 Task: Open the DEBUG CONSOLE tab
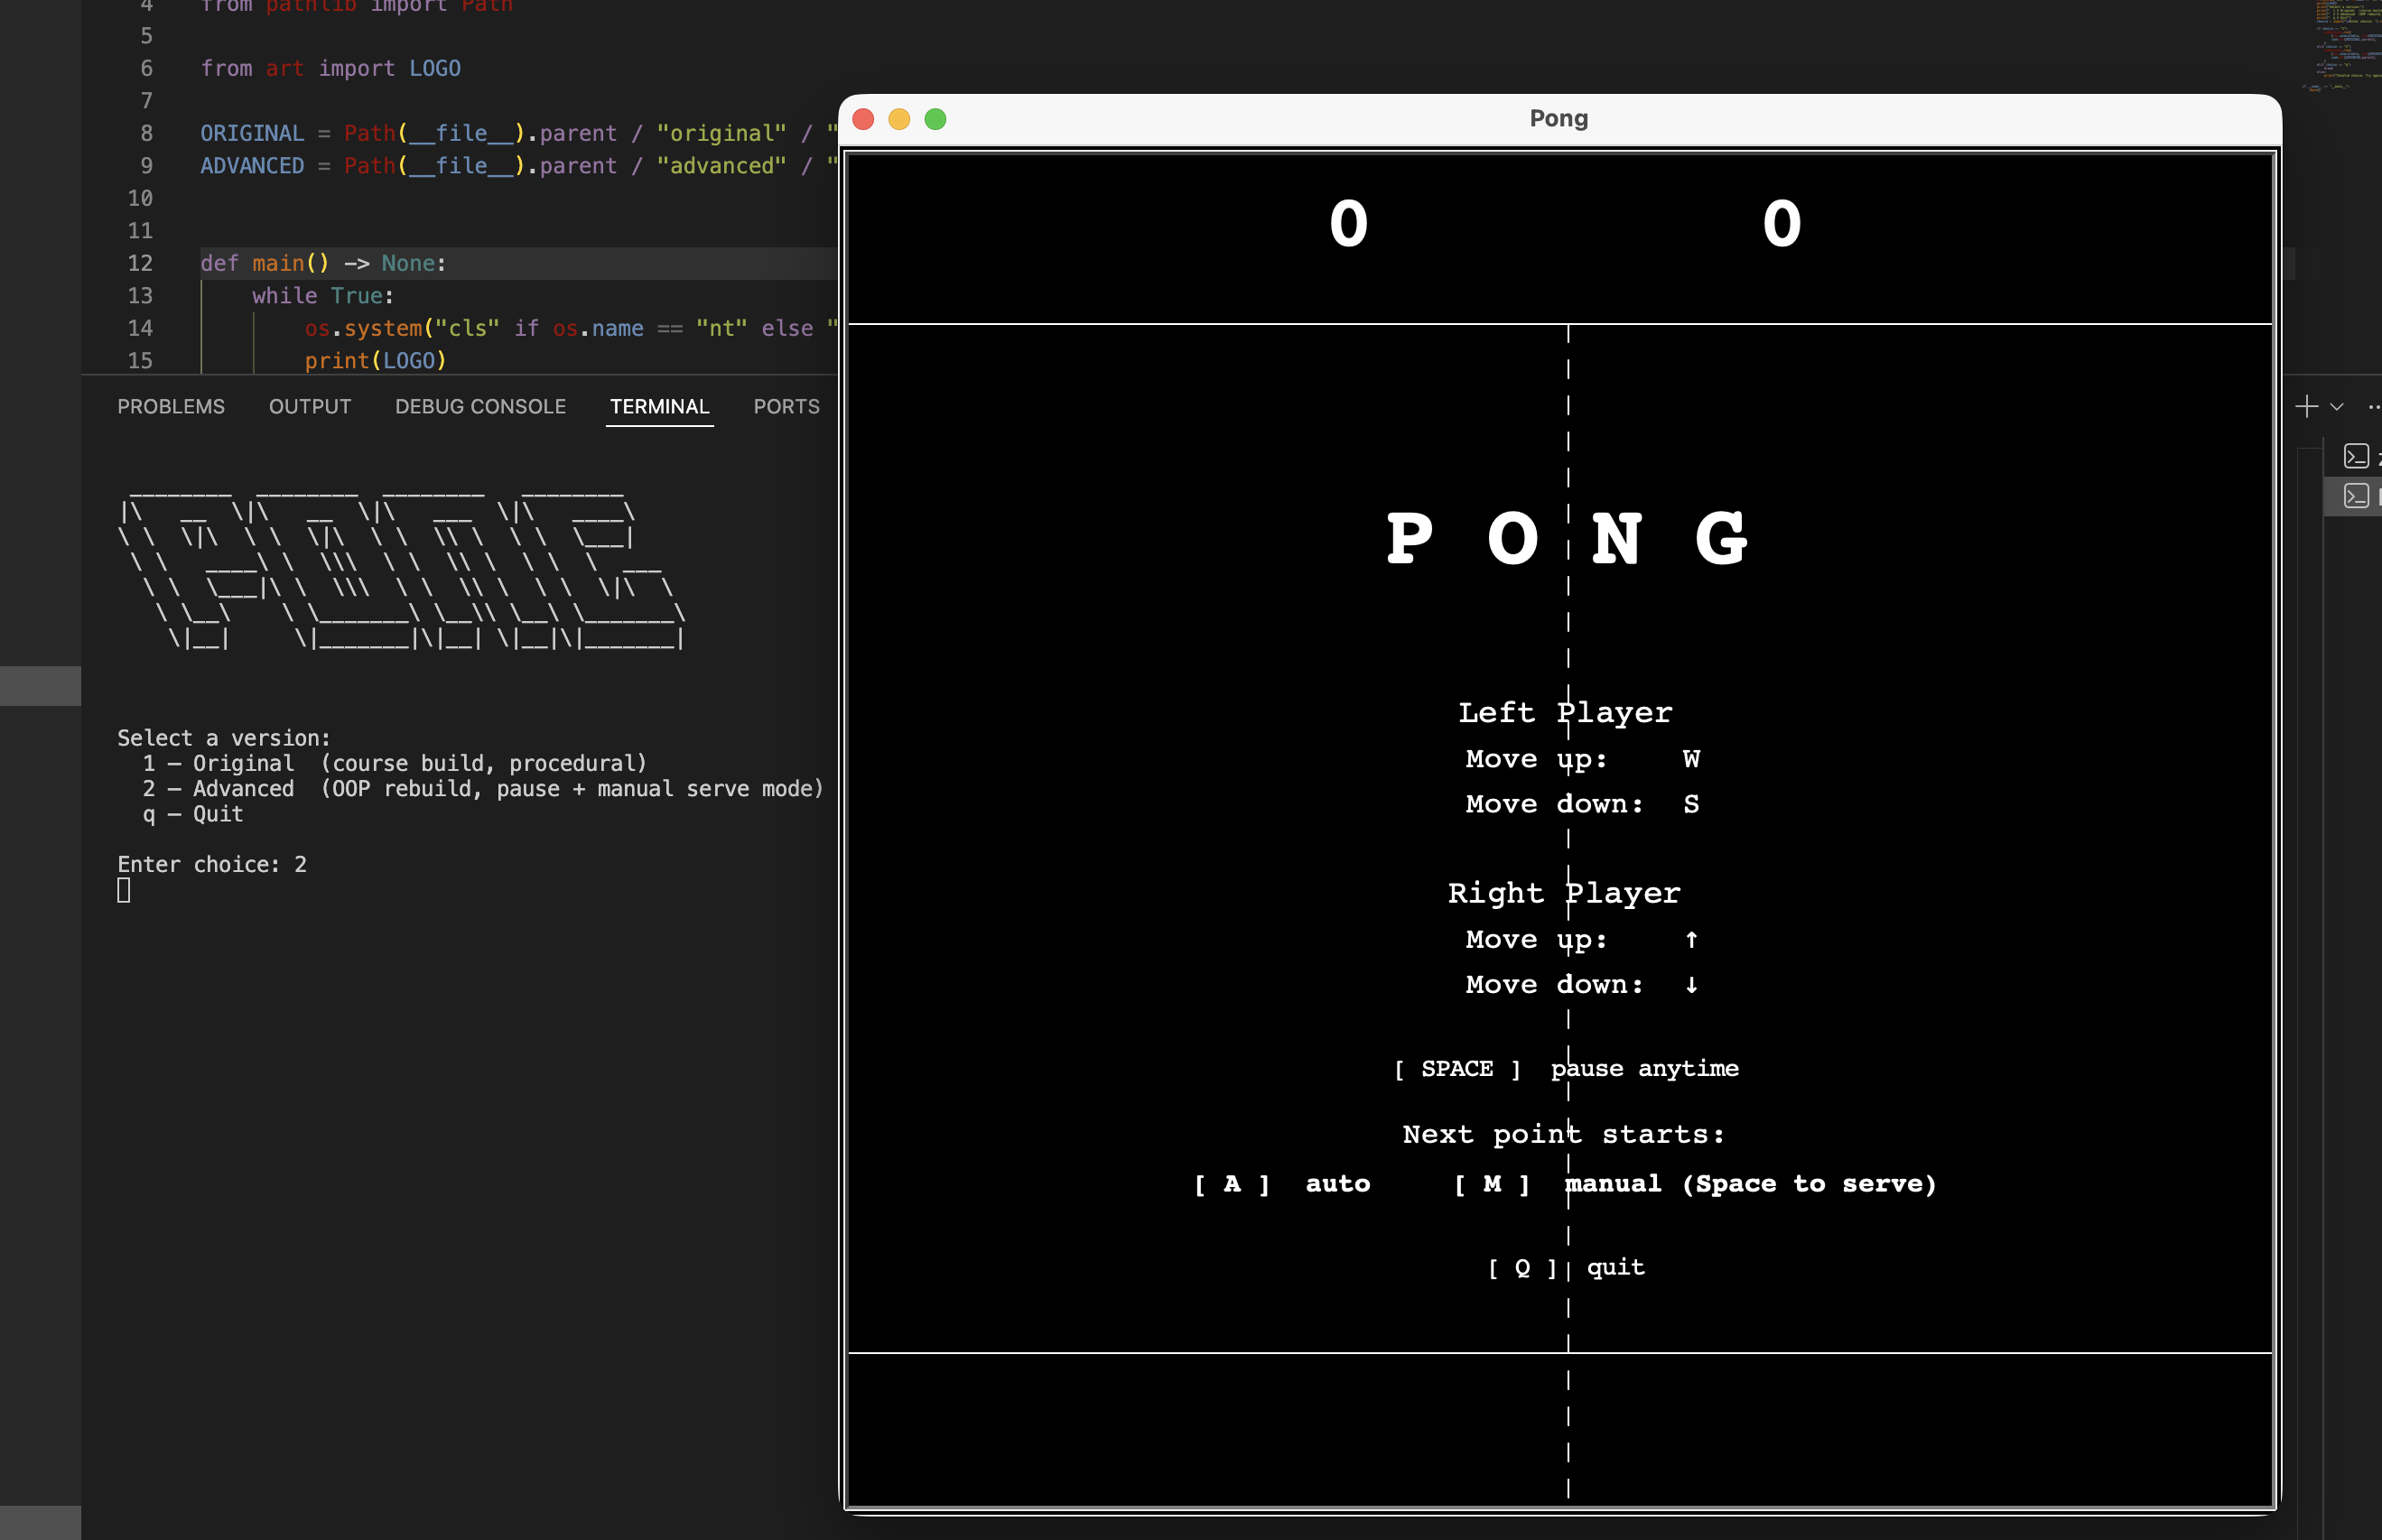pos(480,407)
